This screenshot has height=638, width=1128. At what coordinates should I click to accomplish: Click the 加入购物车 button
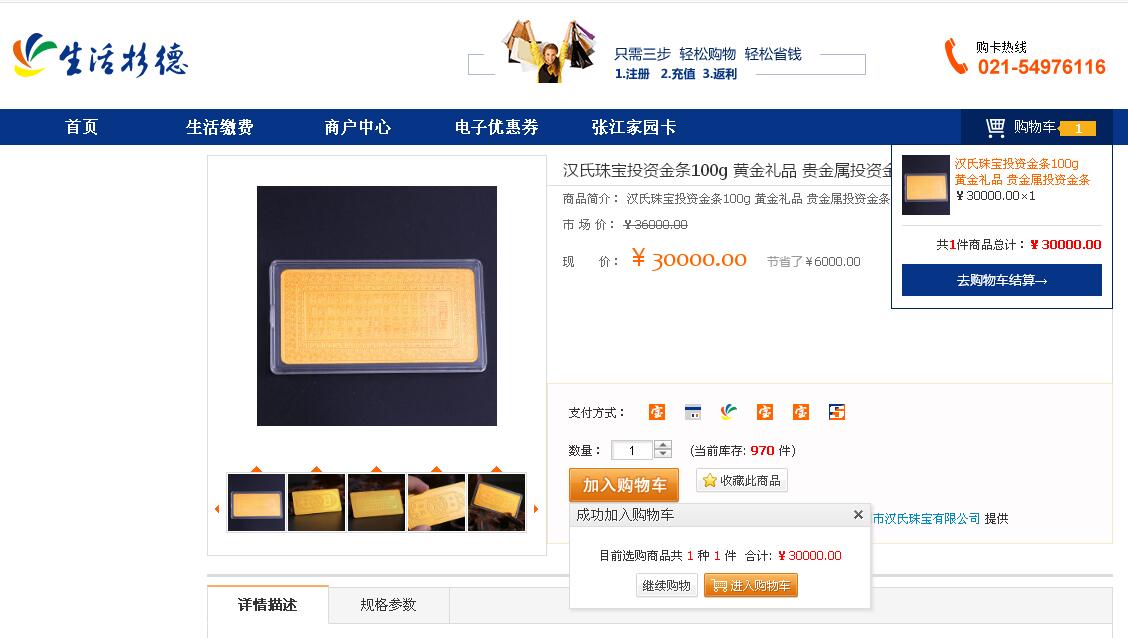click(624, 486)
